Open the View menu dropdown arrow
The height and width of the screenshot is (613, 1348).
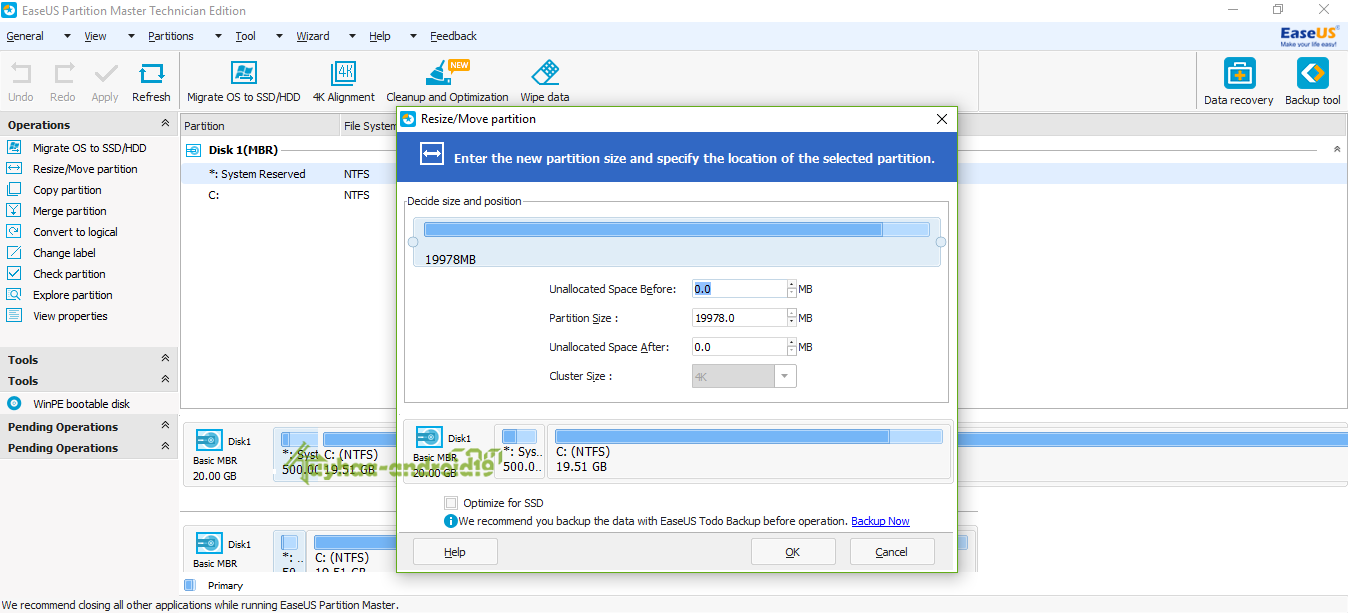point(131,36)
